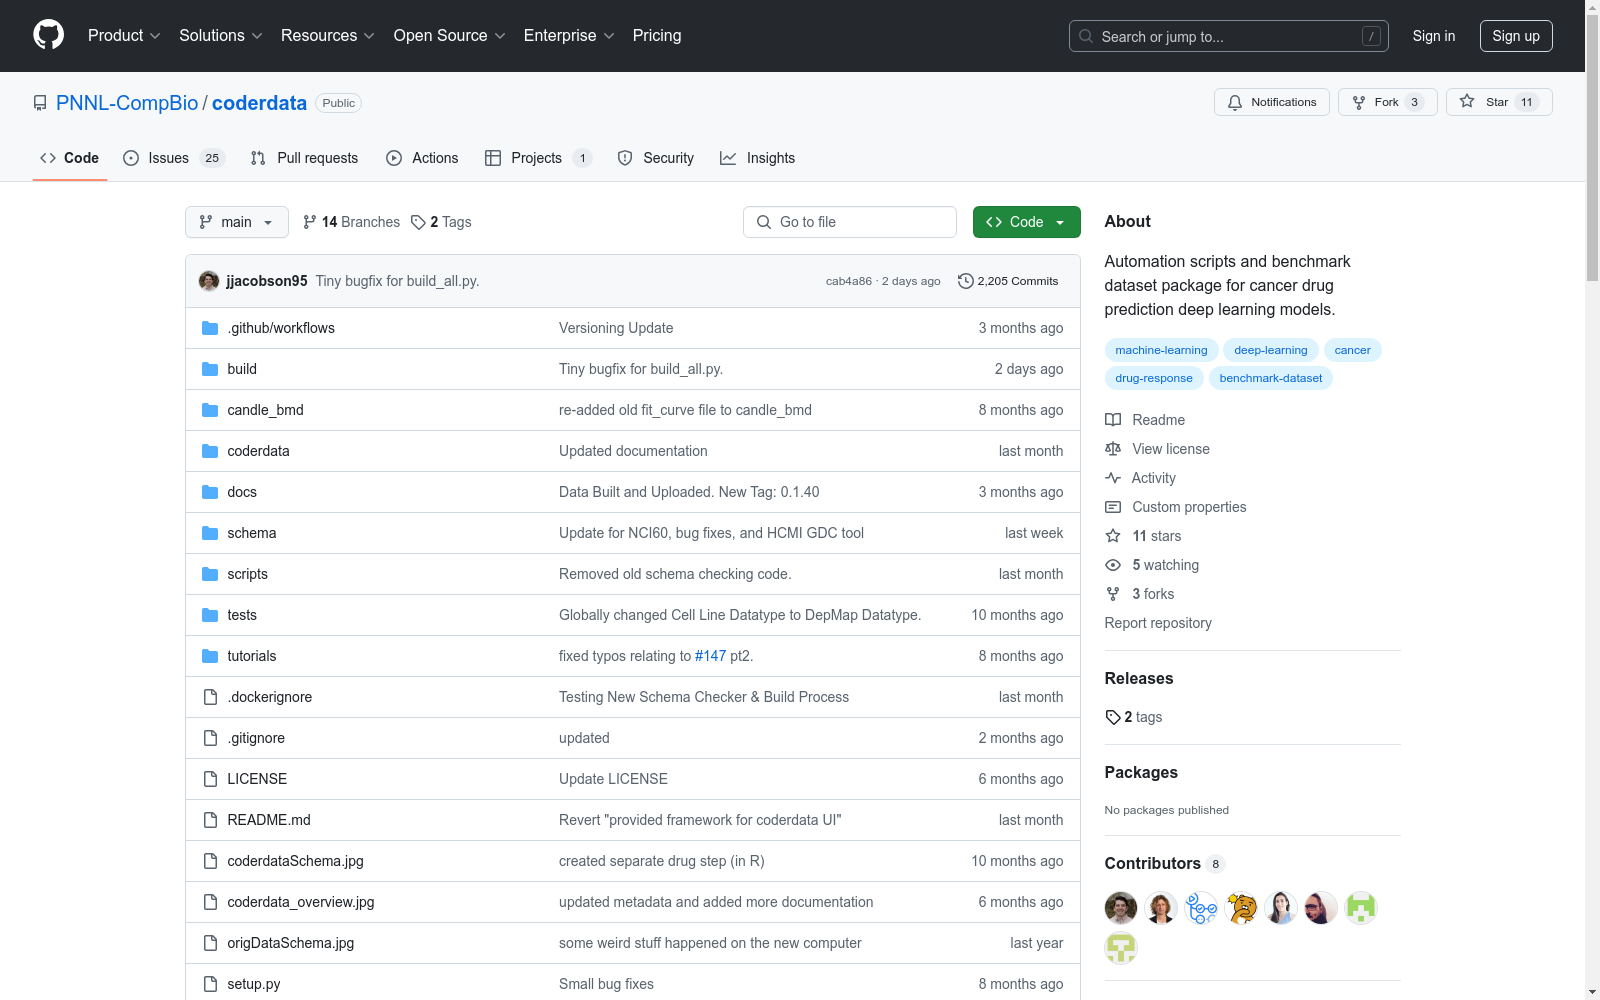Screen dimensions: 1600x1000
Task: Open the Projects tab
Action: click(x=538, y=158)
